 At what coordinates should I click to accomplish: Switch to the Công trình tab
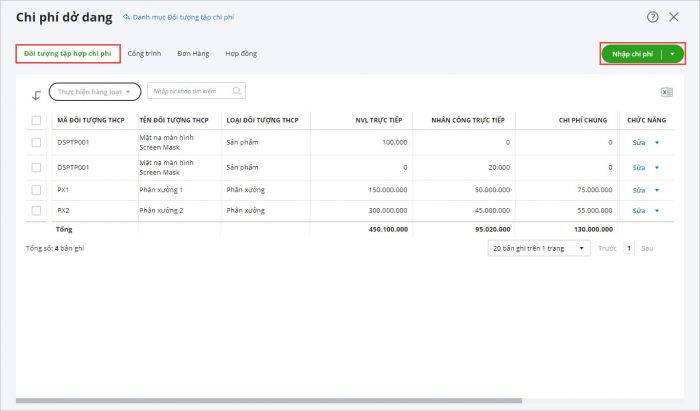coord(145,53)
